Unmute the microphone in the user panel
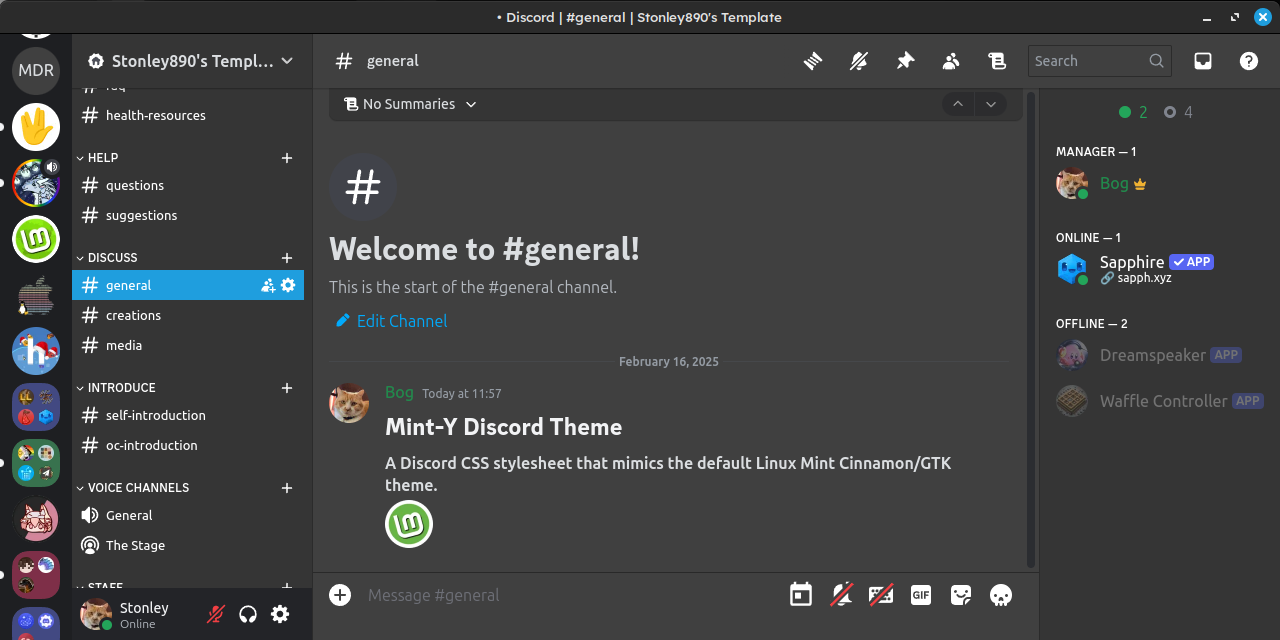Viewport: 1280px width, 640px height. coord(215,614)
